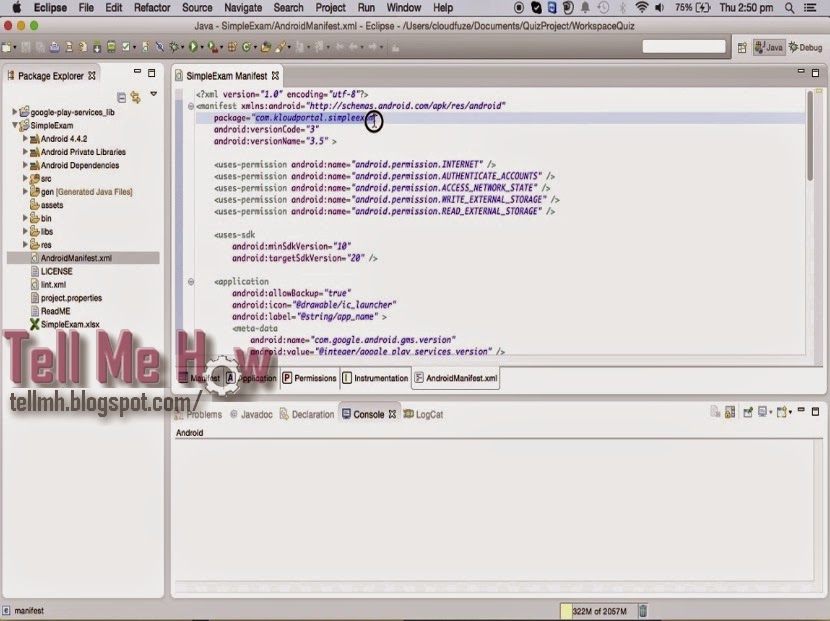Open the Run menu

click(366, 7)
